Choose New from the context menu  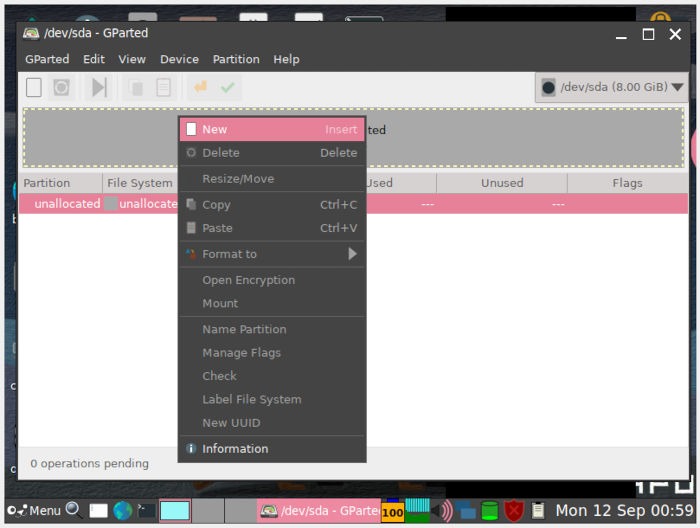tap(272, 129)
